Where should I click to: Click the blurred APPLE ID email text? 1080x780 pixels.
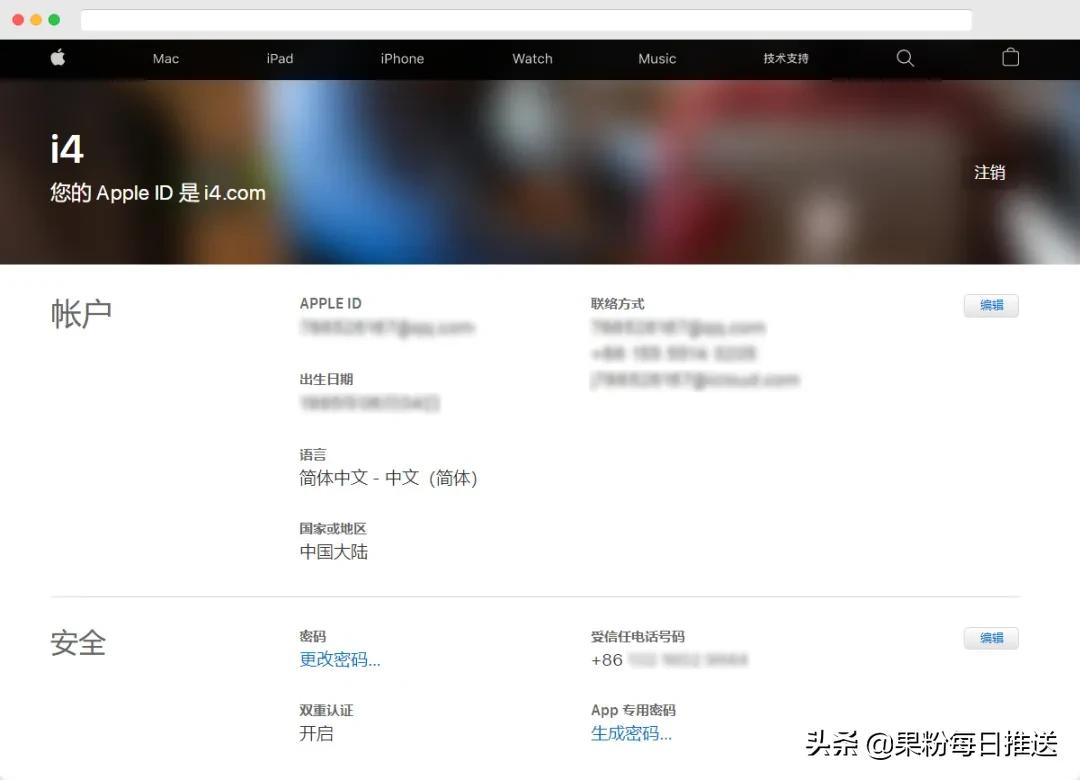387,327
